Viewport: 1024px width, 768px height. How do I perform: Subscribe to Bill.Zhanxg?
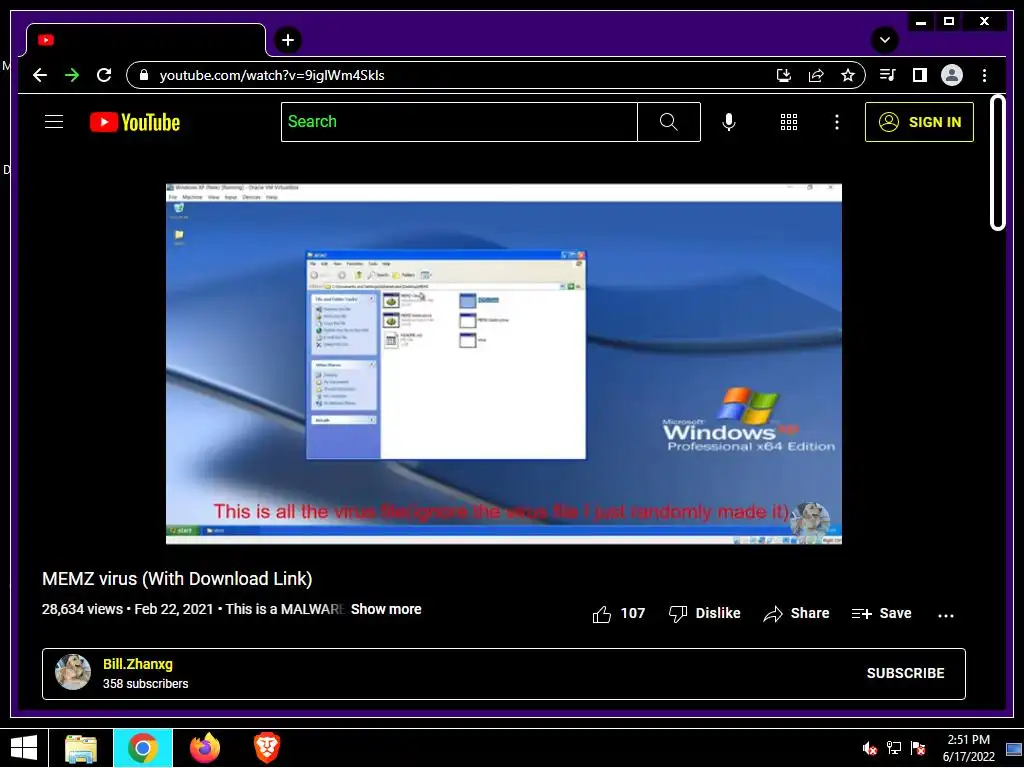click(x=905, y=673)
